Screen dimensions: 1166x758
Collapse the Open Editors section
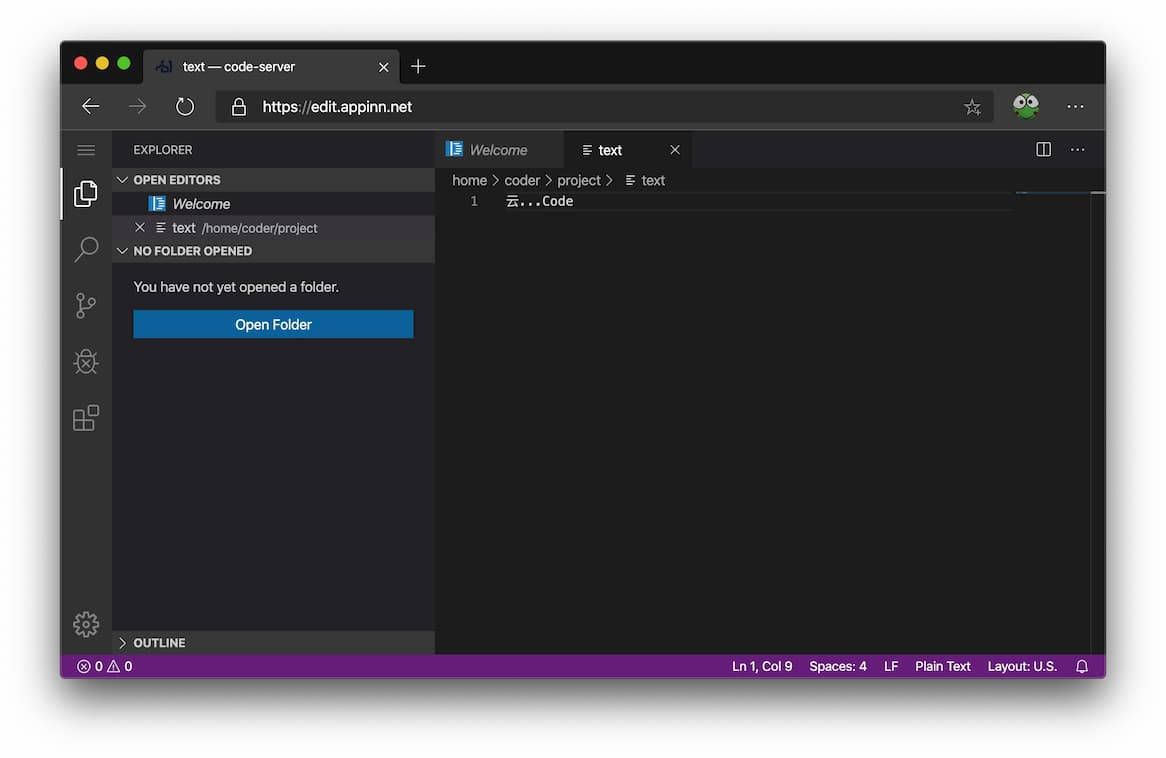(176, 180)
